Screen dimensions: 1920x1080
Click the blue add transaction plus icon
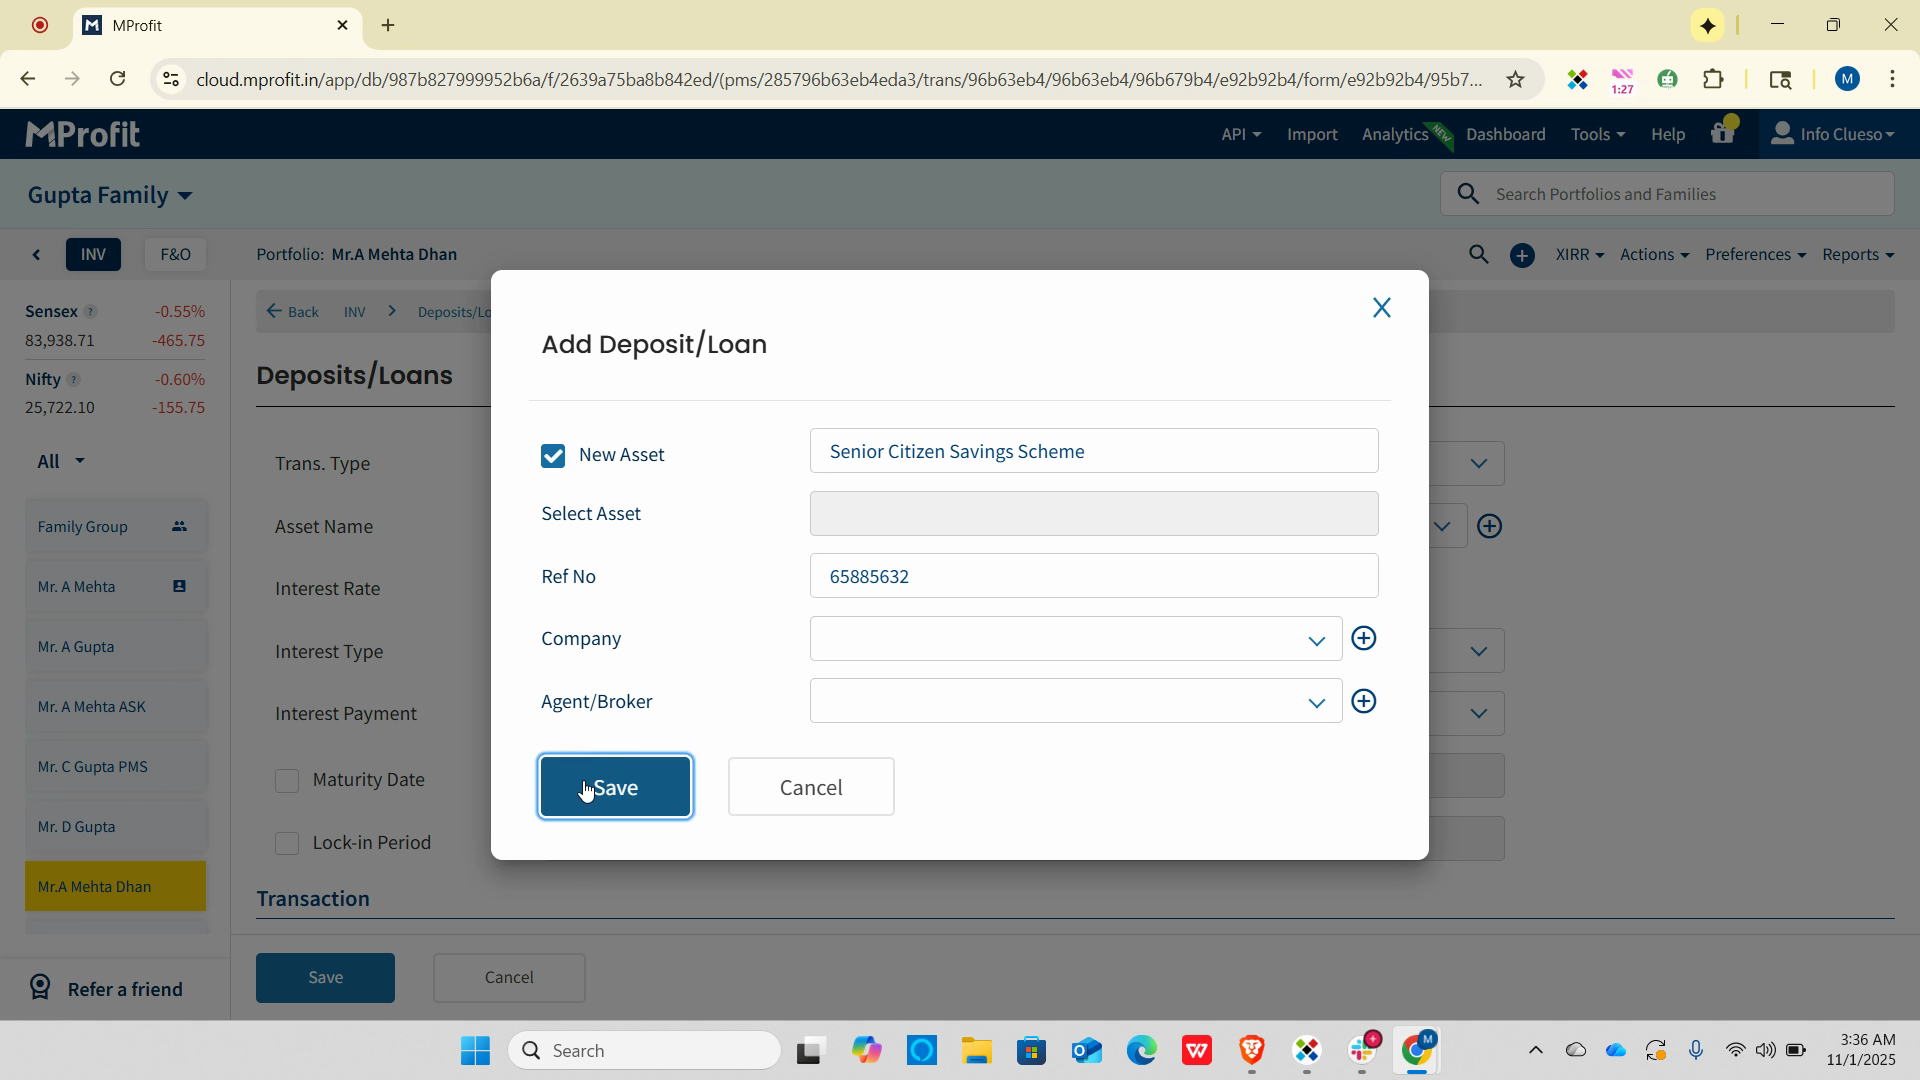[1522, 255]
